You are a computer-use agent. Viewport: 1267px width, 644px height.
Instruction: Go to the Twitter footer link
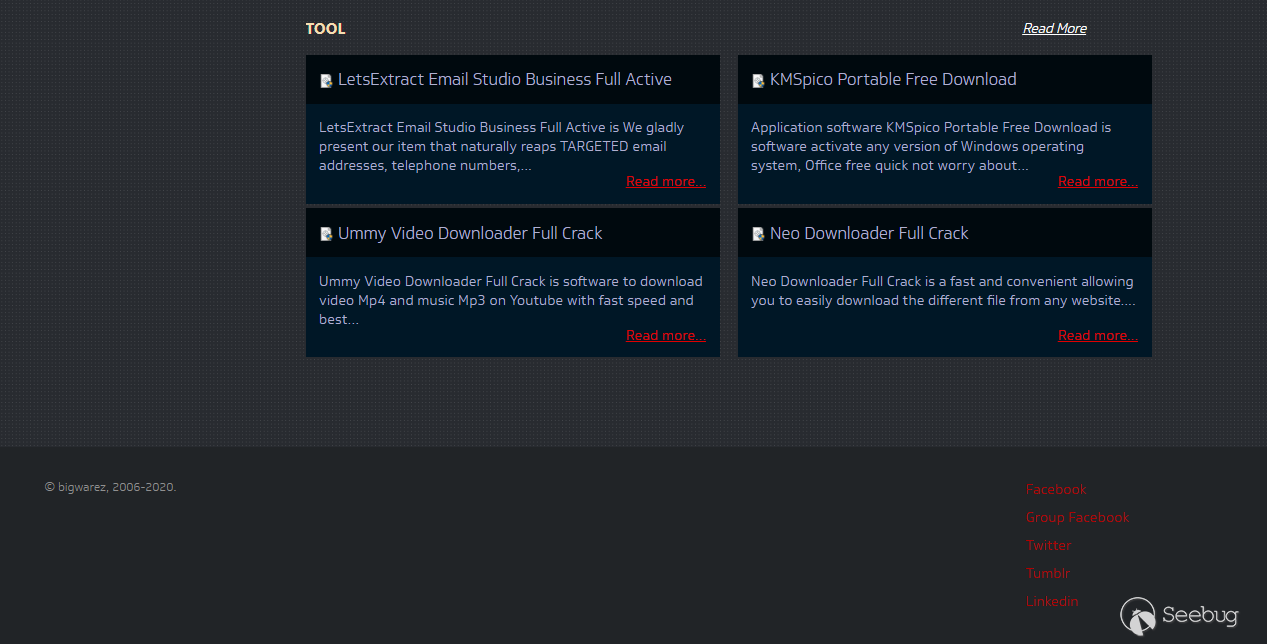pos(1048,546)
